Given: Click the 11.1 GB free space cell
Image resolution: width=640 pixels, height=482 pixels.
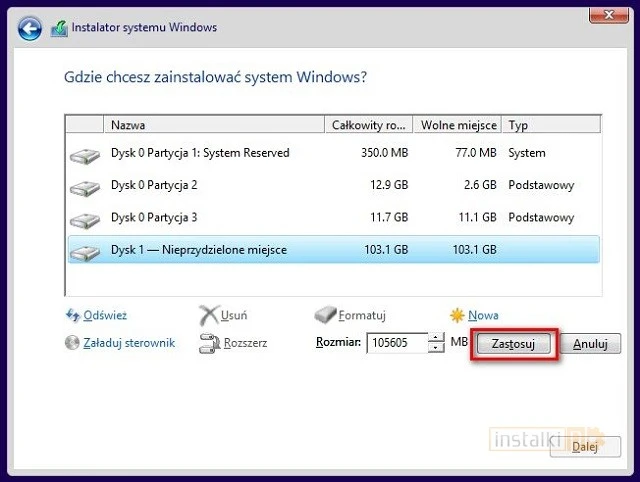Looking at the screenshot, I should click(478, 217).
